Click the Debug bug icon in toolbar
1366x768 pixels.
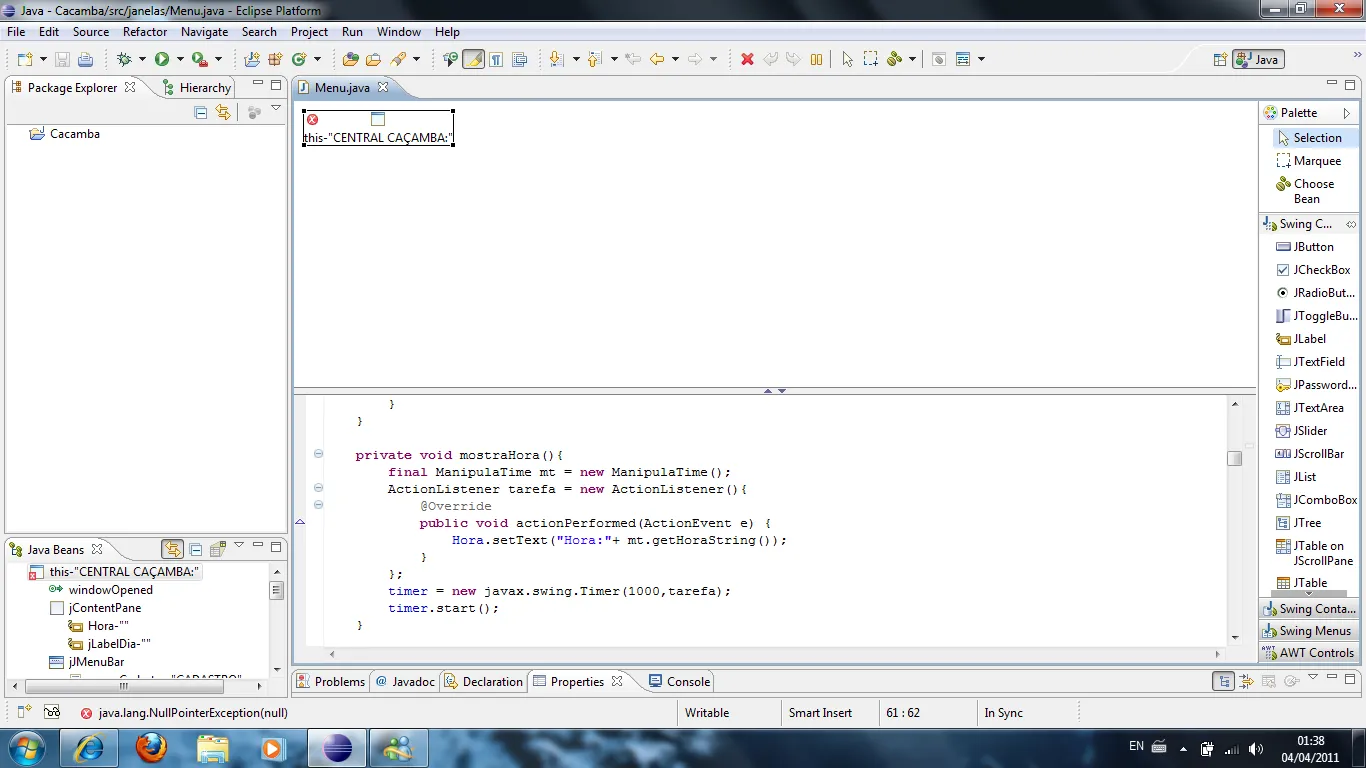(125, 60)
